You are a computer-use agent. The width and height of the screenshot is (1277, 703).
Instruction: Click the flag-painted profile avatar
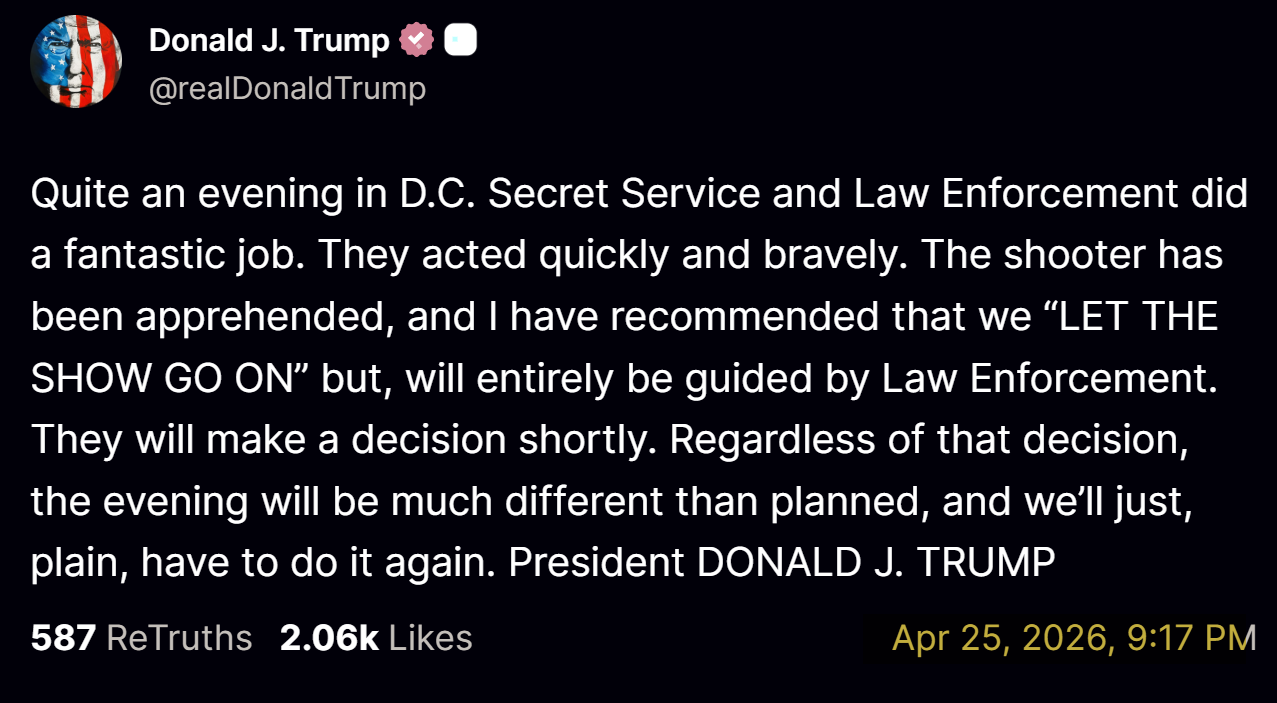[x=76, y=62]
